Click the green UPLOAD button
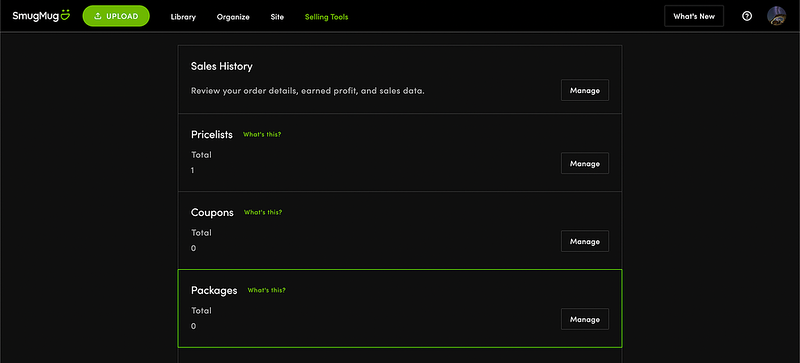This screenshot has height=363, width=800. [116, 16]
